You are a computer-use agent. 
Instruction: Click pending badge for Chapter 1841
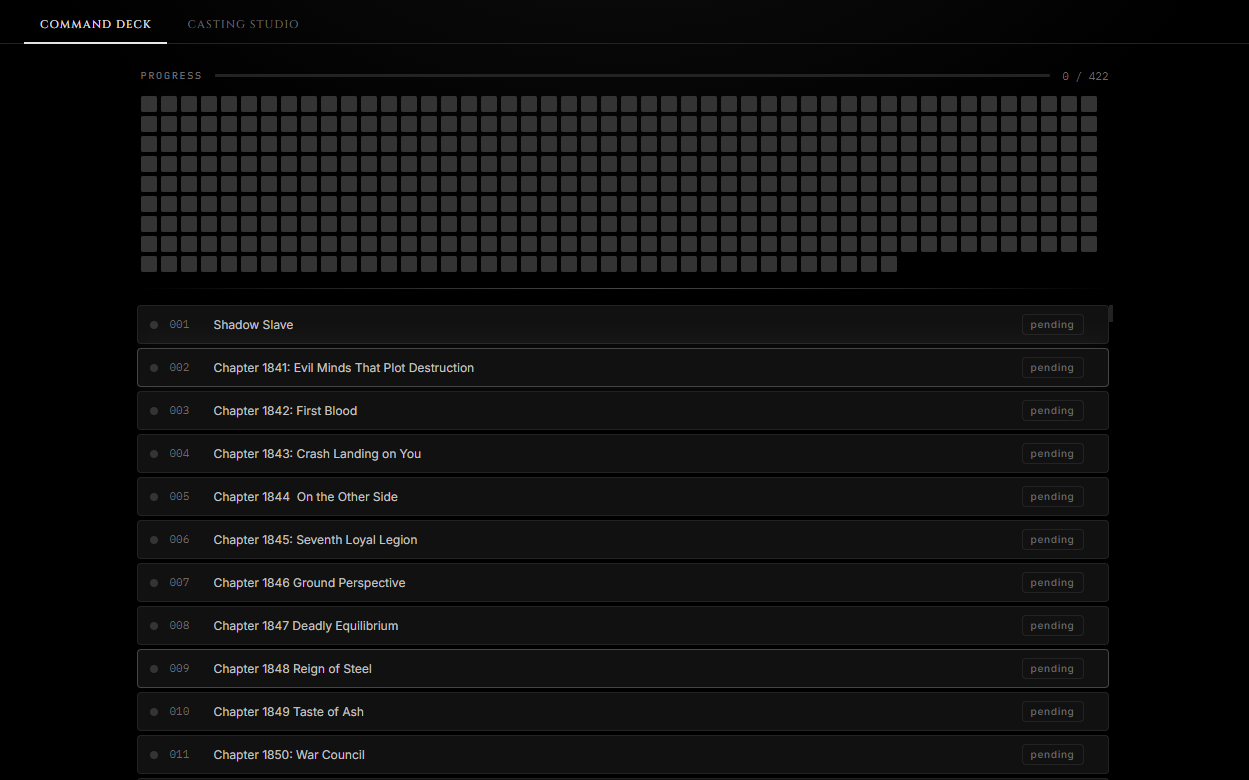tap(1052, 368)
